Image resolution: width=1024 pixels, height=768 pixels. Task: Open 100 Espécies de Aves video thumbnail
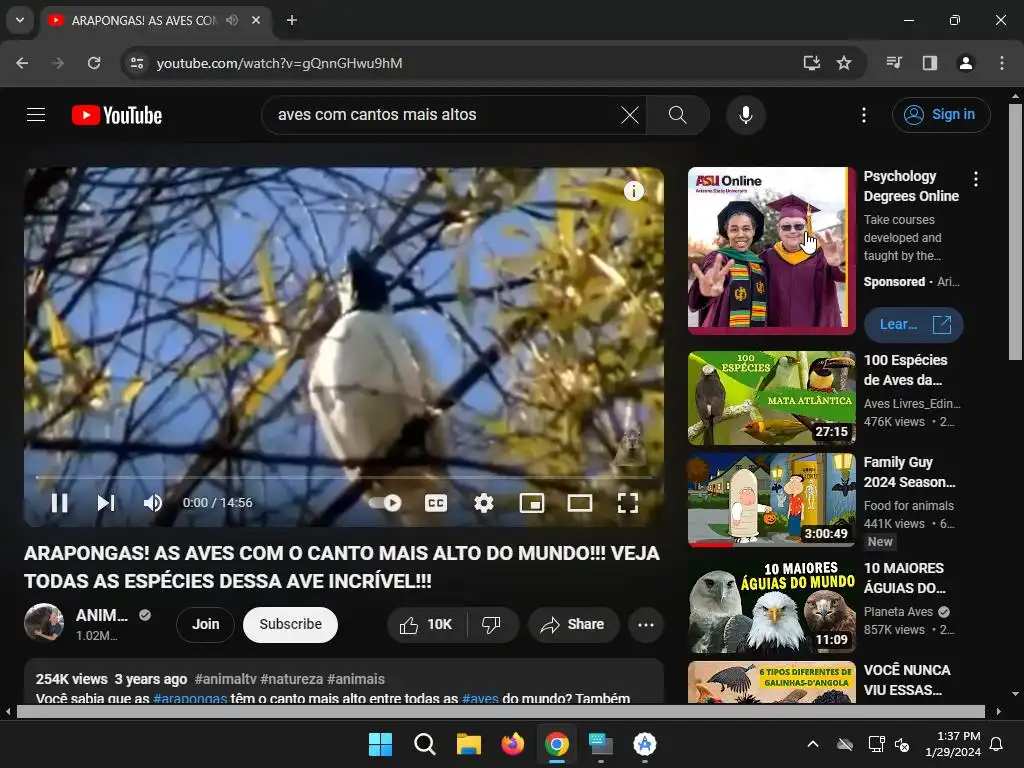[771, 398]
